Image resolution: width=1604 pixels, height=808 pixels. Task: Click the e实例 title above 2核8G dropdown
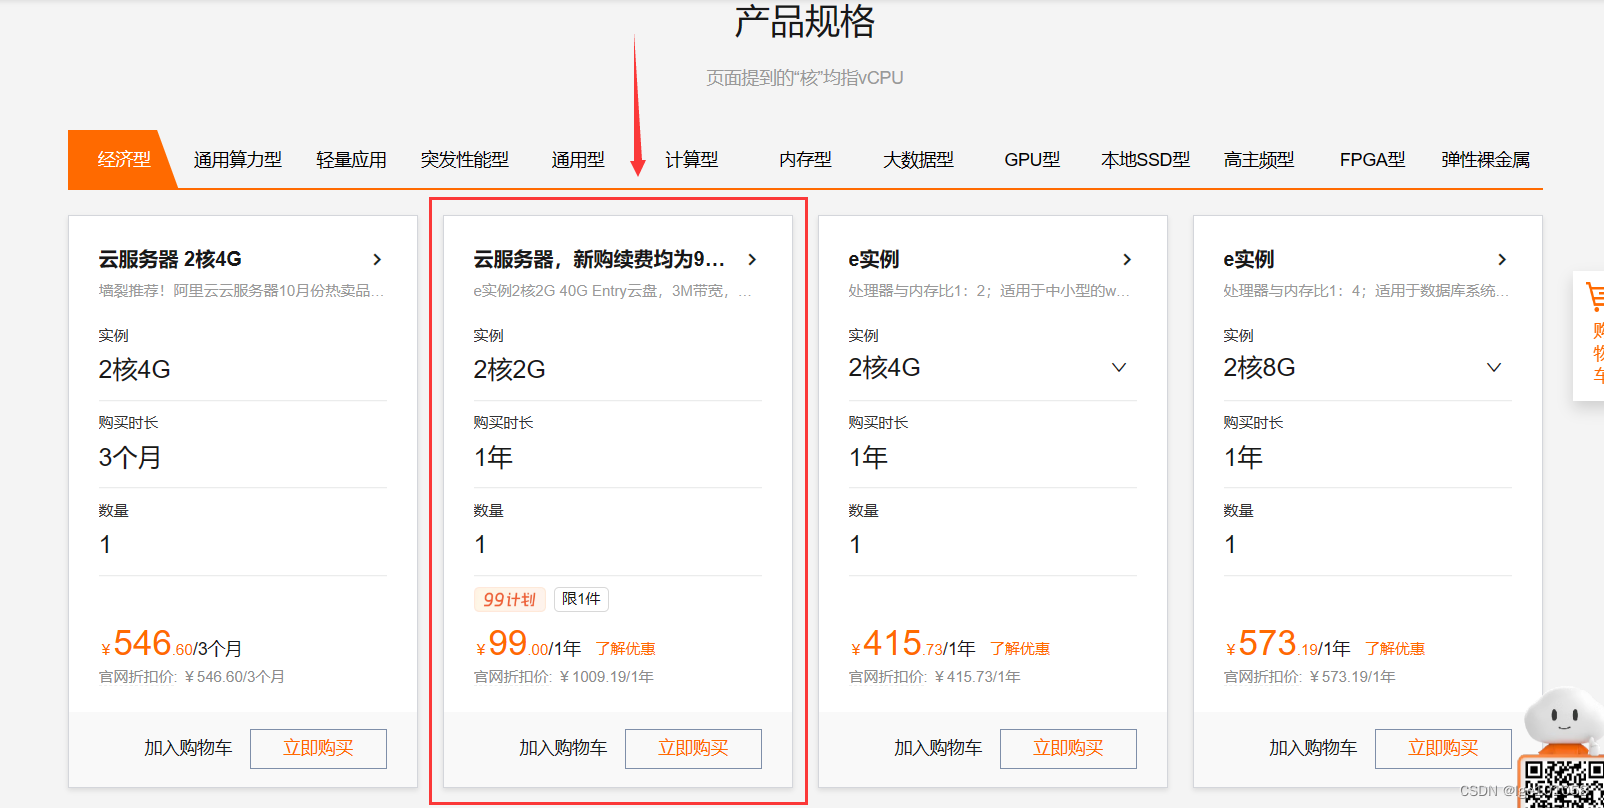click(1249, 259)
